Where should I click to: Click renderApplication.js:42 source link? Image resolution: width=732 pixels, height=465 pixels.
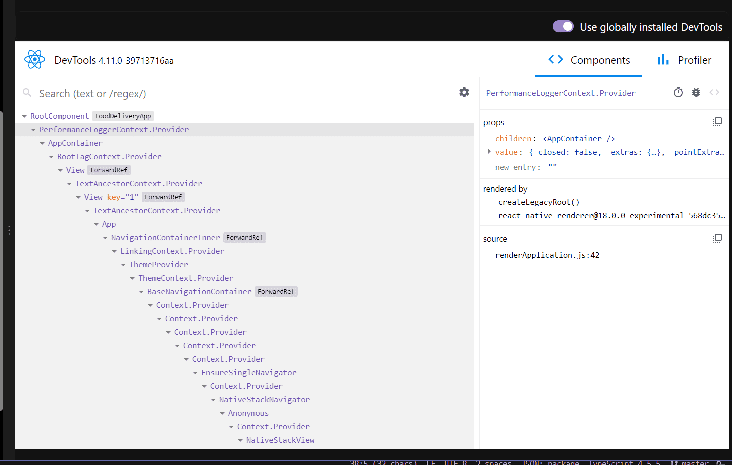click(547, 255)
